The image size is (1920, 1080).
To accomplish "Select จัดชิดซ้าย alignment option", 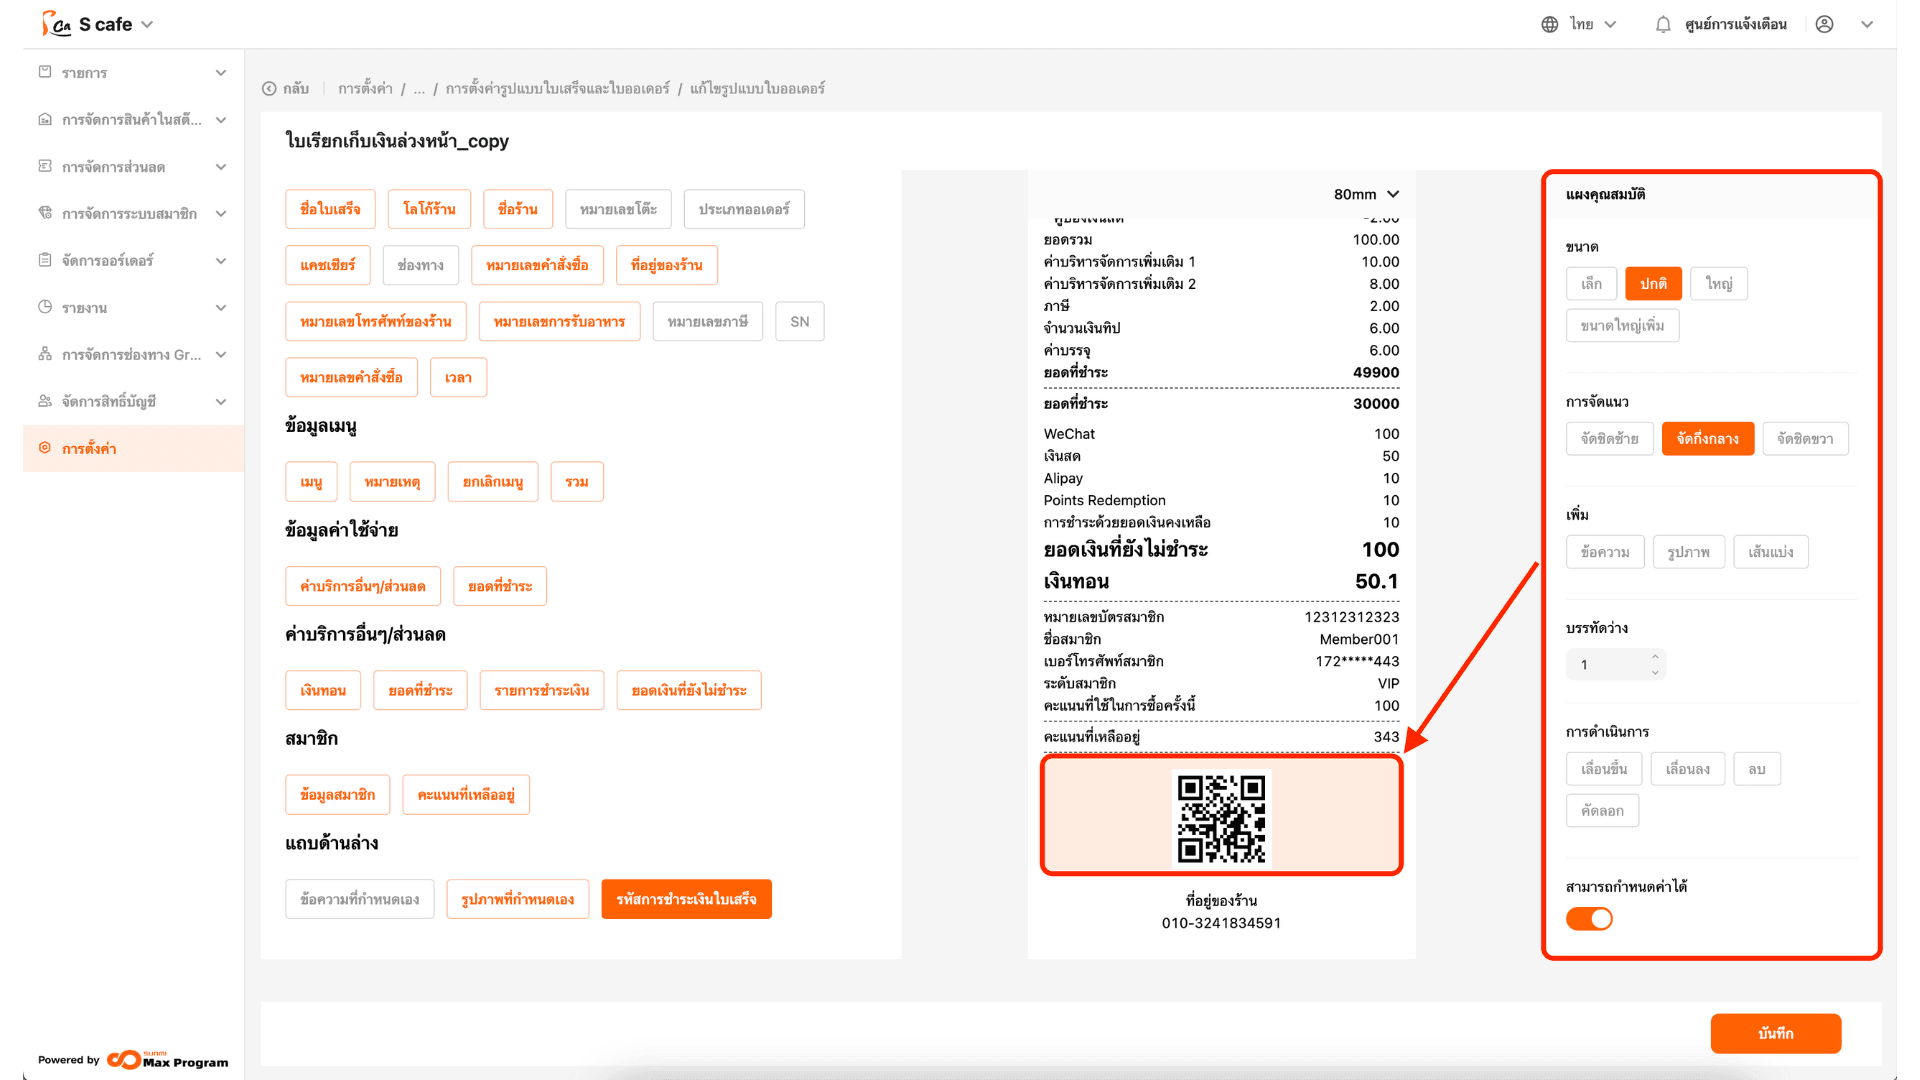I will [x=1609, y=439].
